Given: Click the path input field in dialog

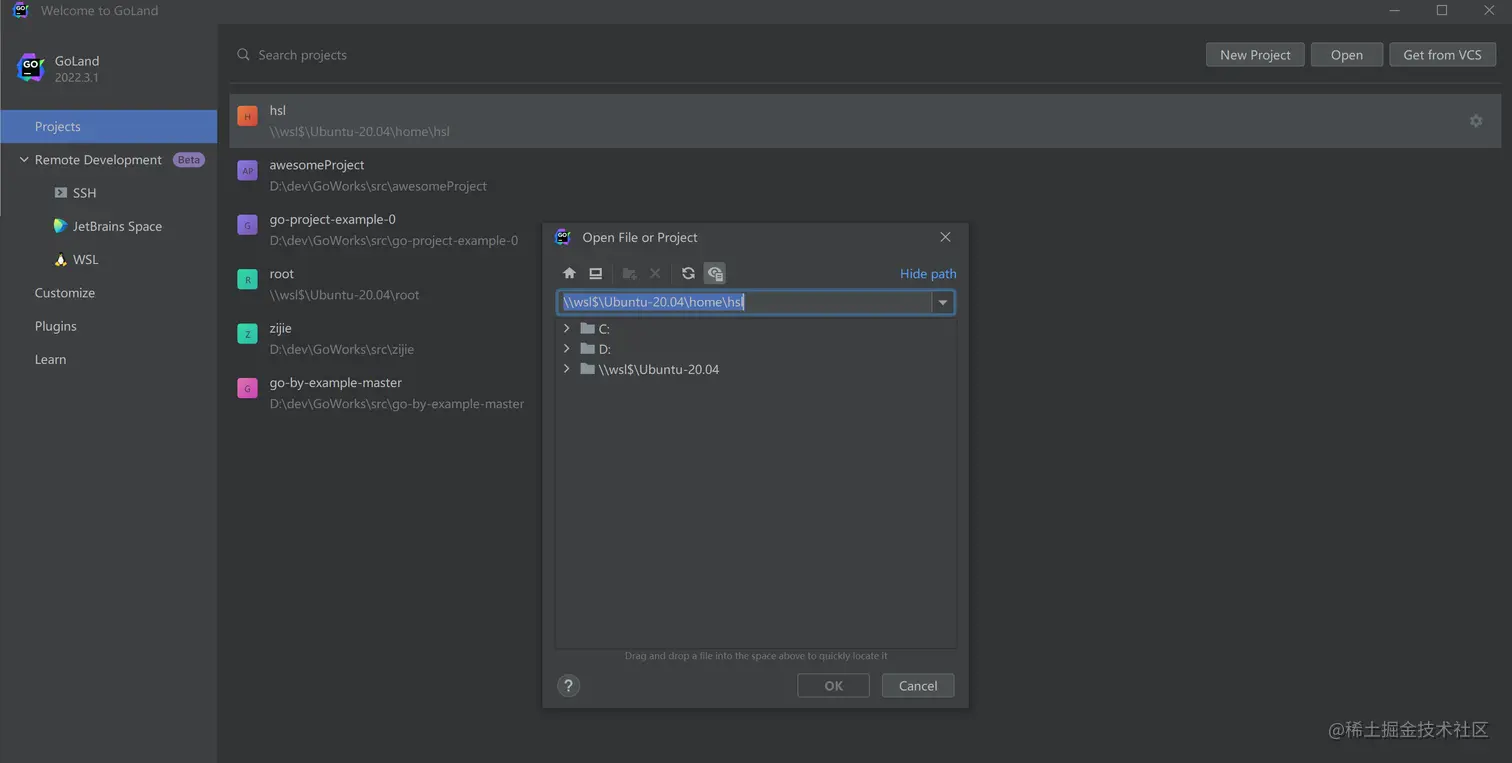Looking at the screenshot, I should click(745, 303).
